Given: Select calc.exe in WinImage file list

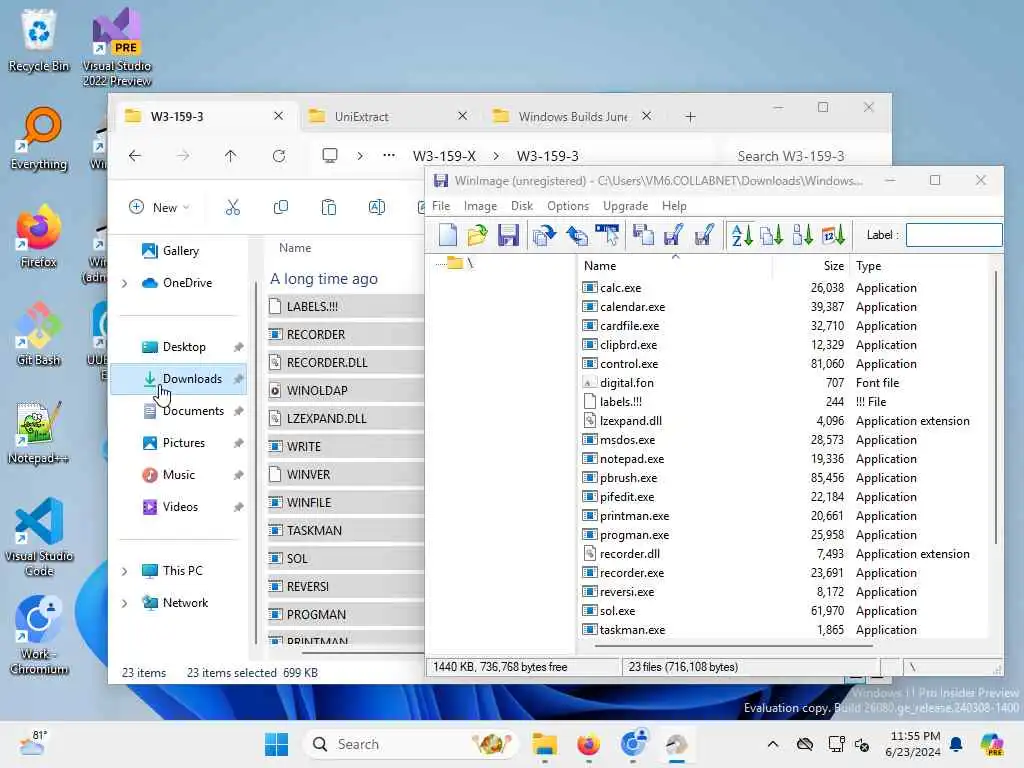Looking at the screenshot, I should click(x=620, y=287).
